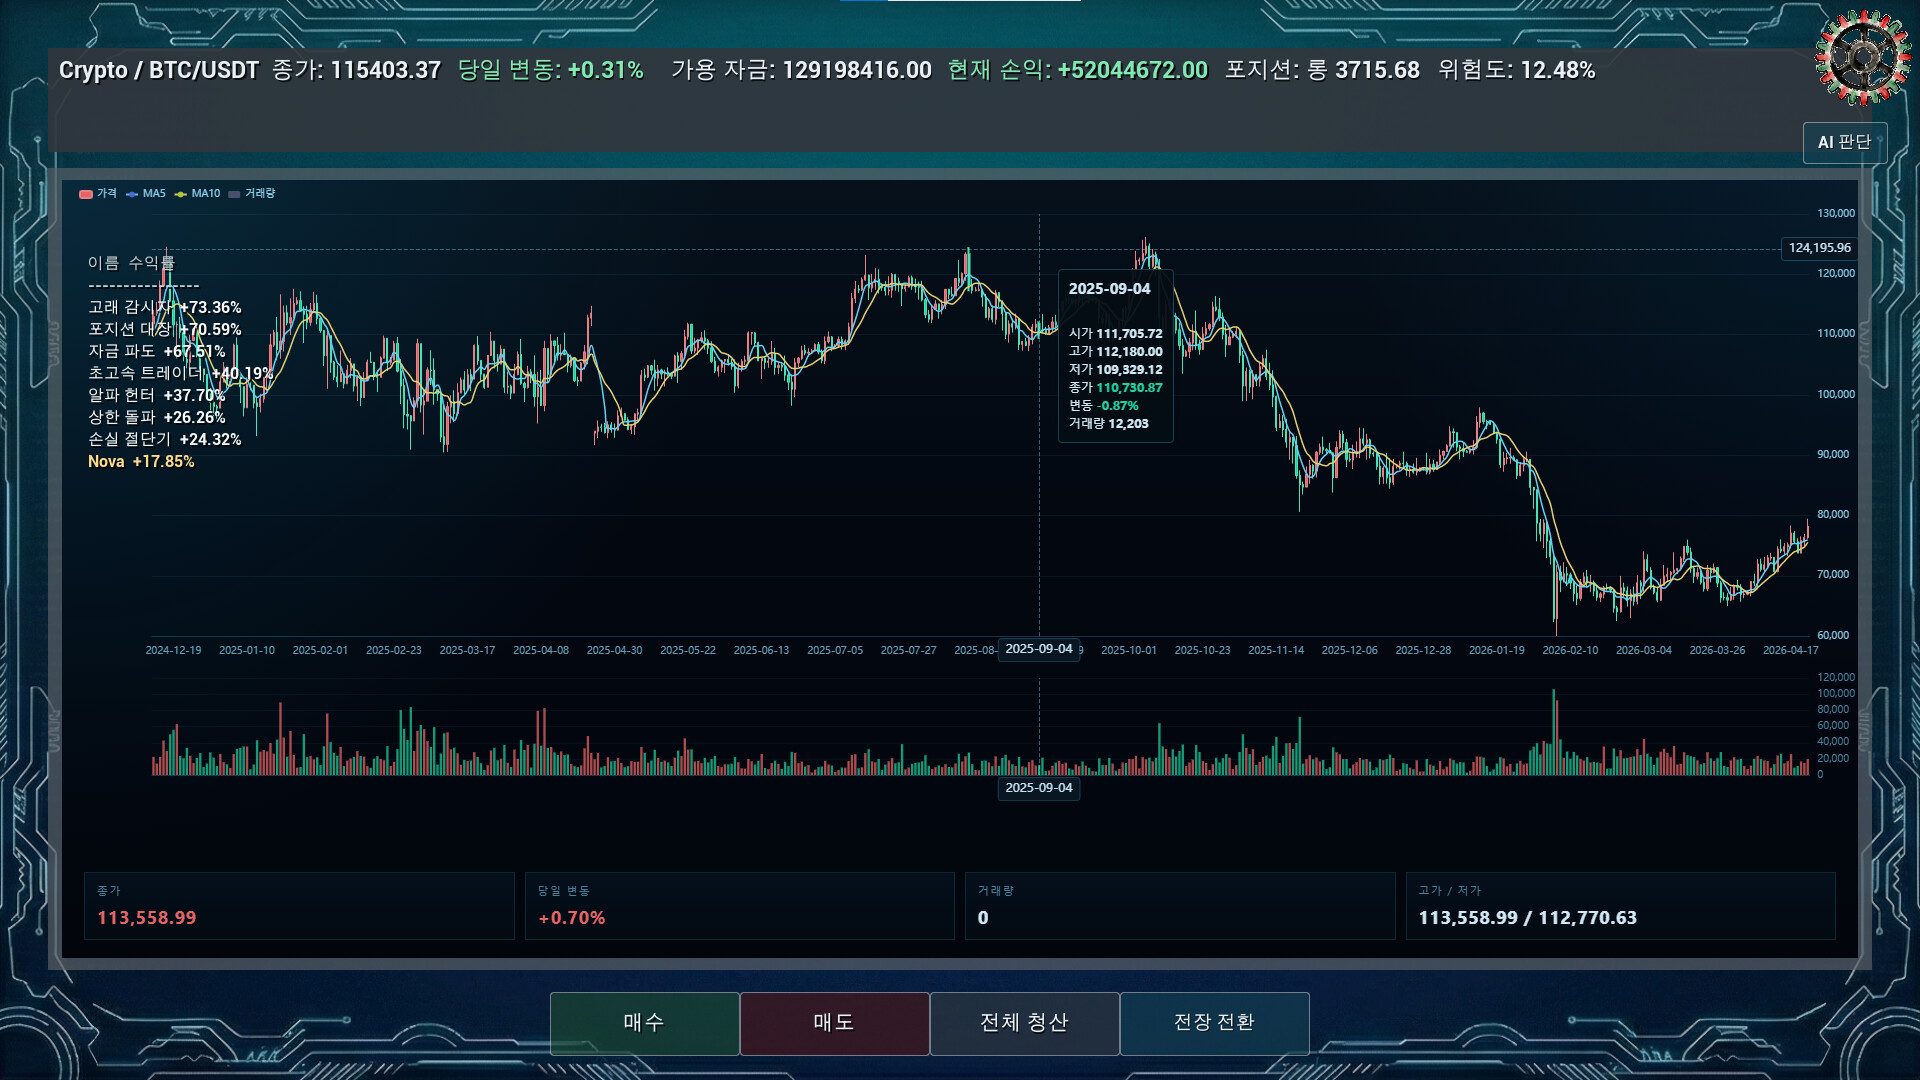Hide the 거래량 volume series
The height and width of the screenshot is (1080, 1920).
point(252,194)
